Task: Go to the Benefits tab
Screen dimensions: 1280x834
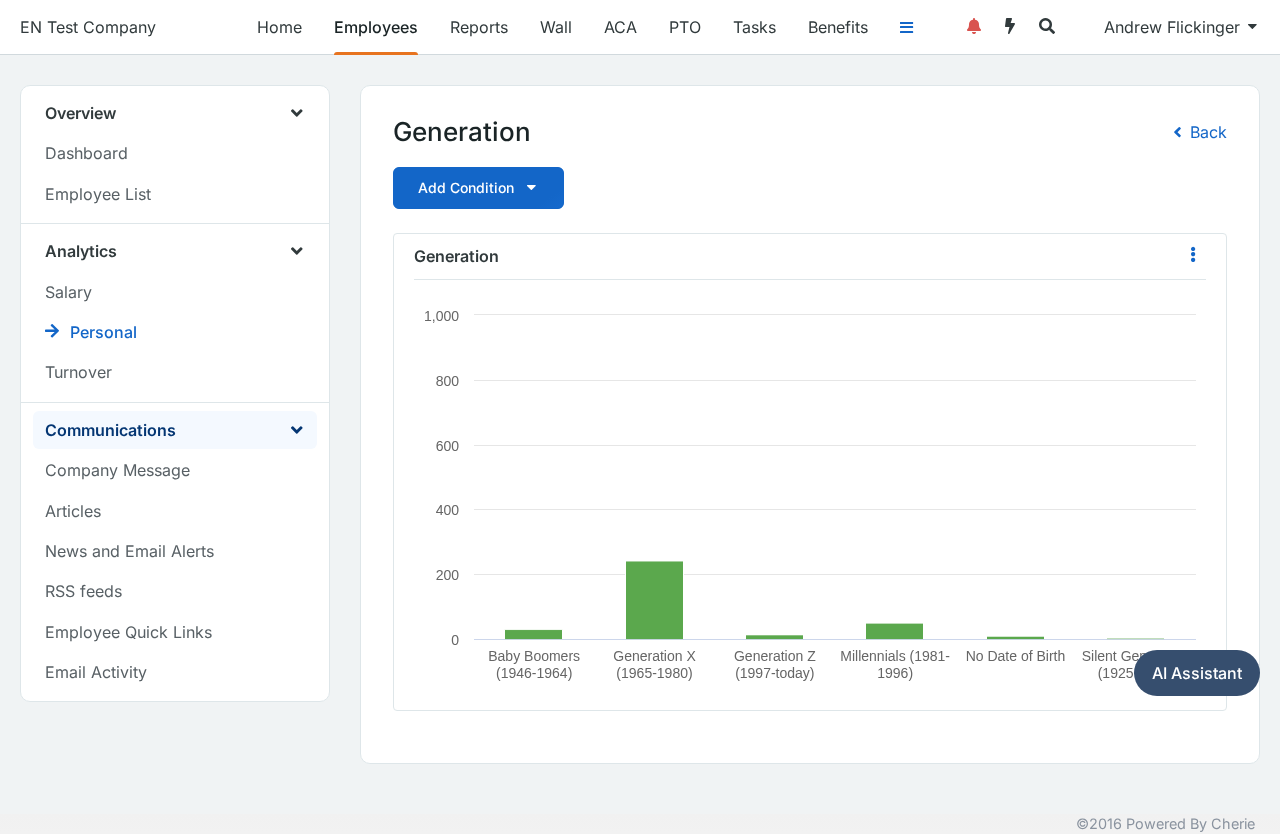Action: [x=838, y=27]
